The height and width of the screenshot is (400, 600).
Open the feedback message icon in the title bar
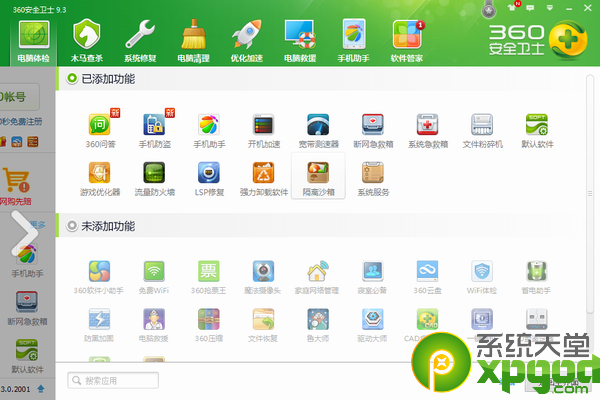pos(530,8)
